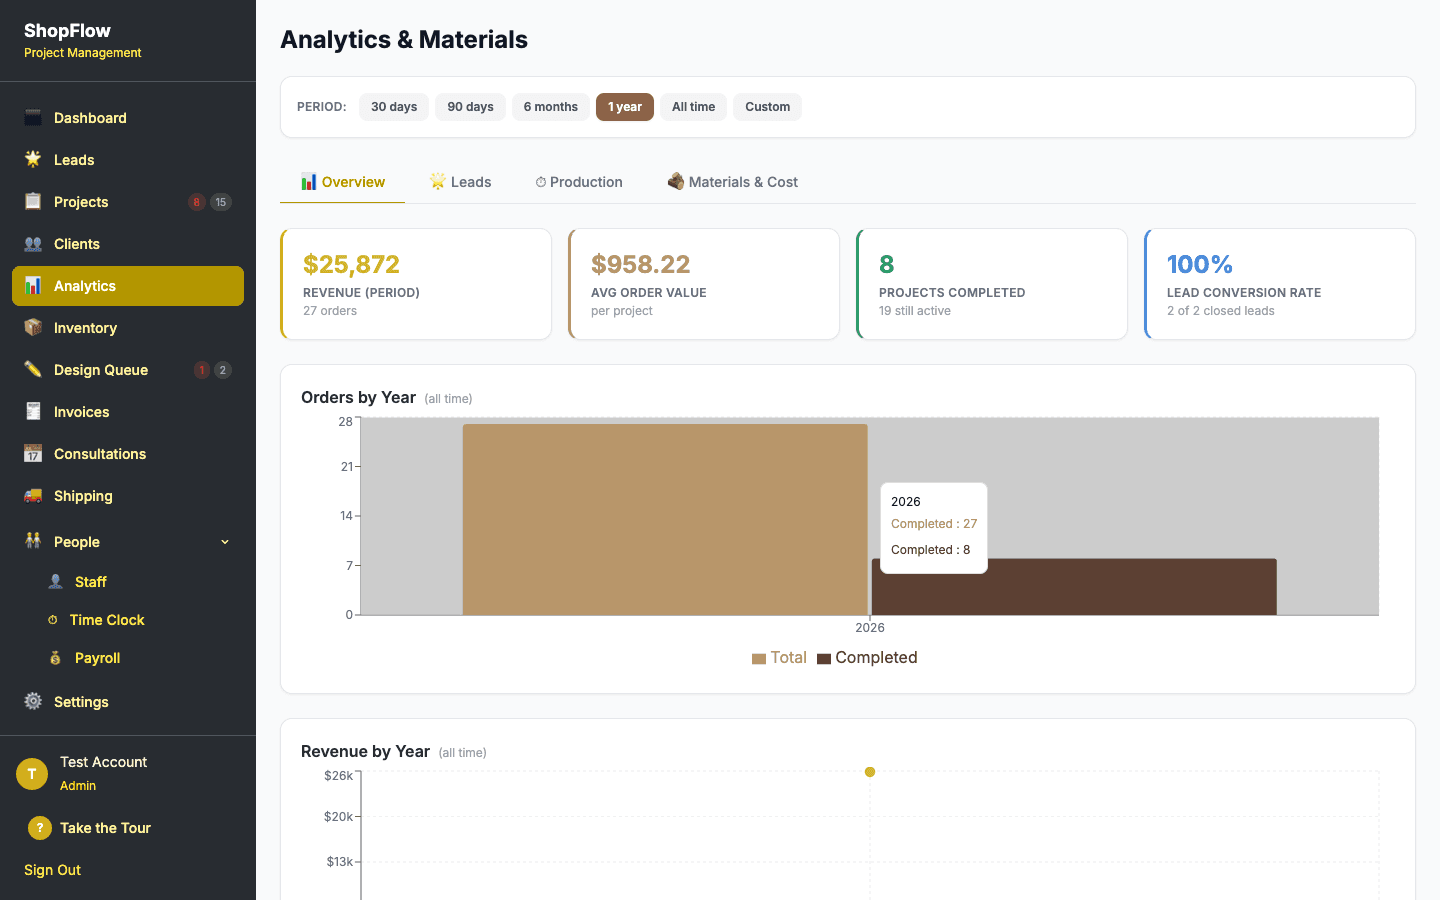Open the Production tab
The height and width of the screenshot is (900, 1440).
click(578, 181)
